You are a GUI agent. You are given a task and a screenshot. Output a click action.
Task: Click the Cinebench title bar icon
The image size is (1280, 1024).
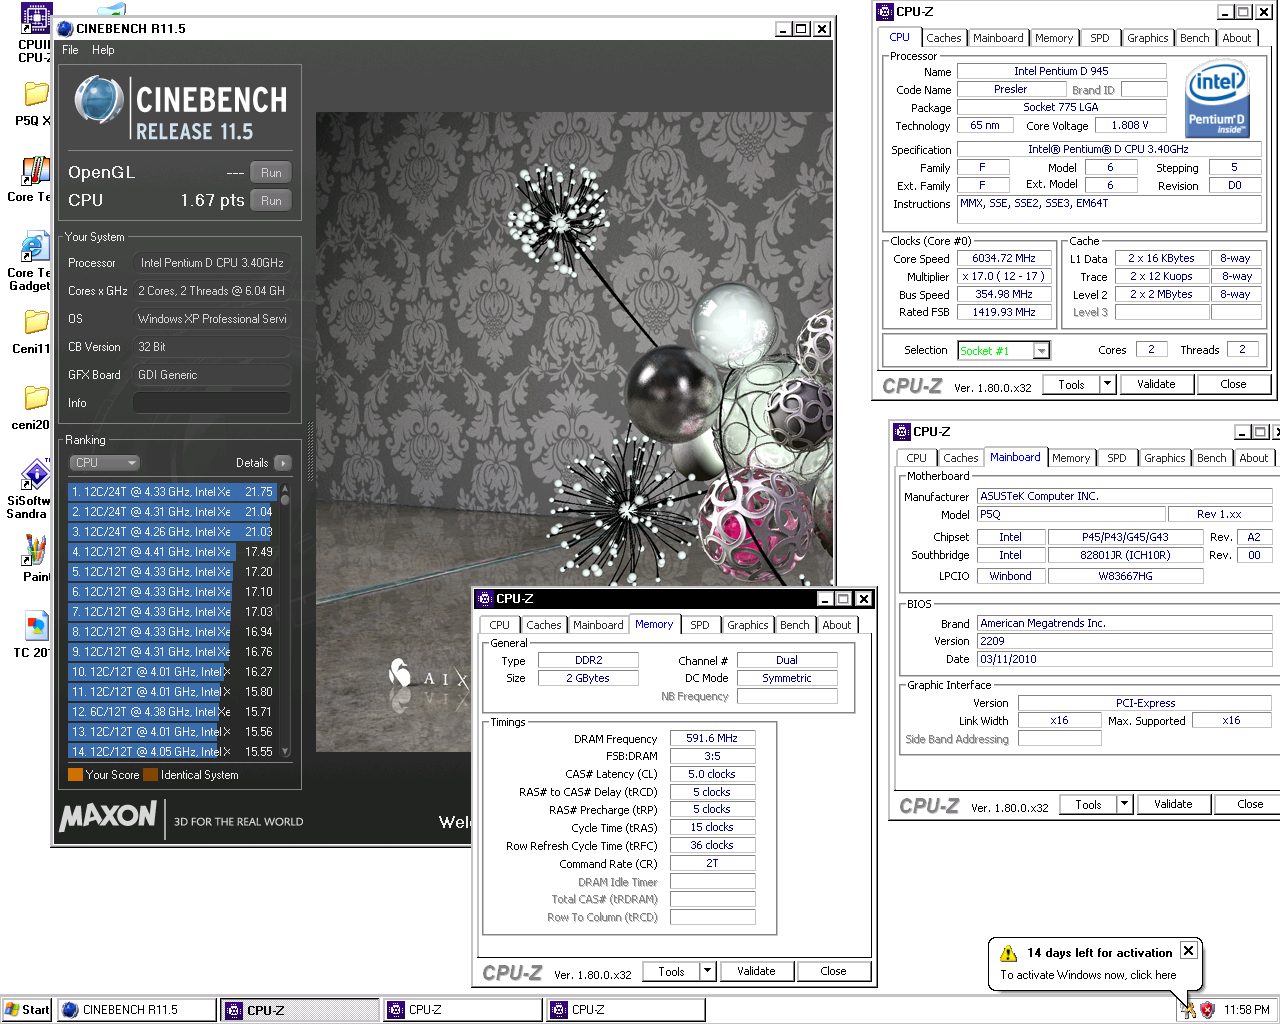[66, 29]
